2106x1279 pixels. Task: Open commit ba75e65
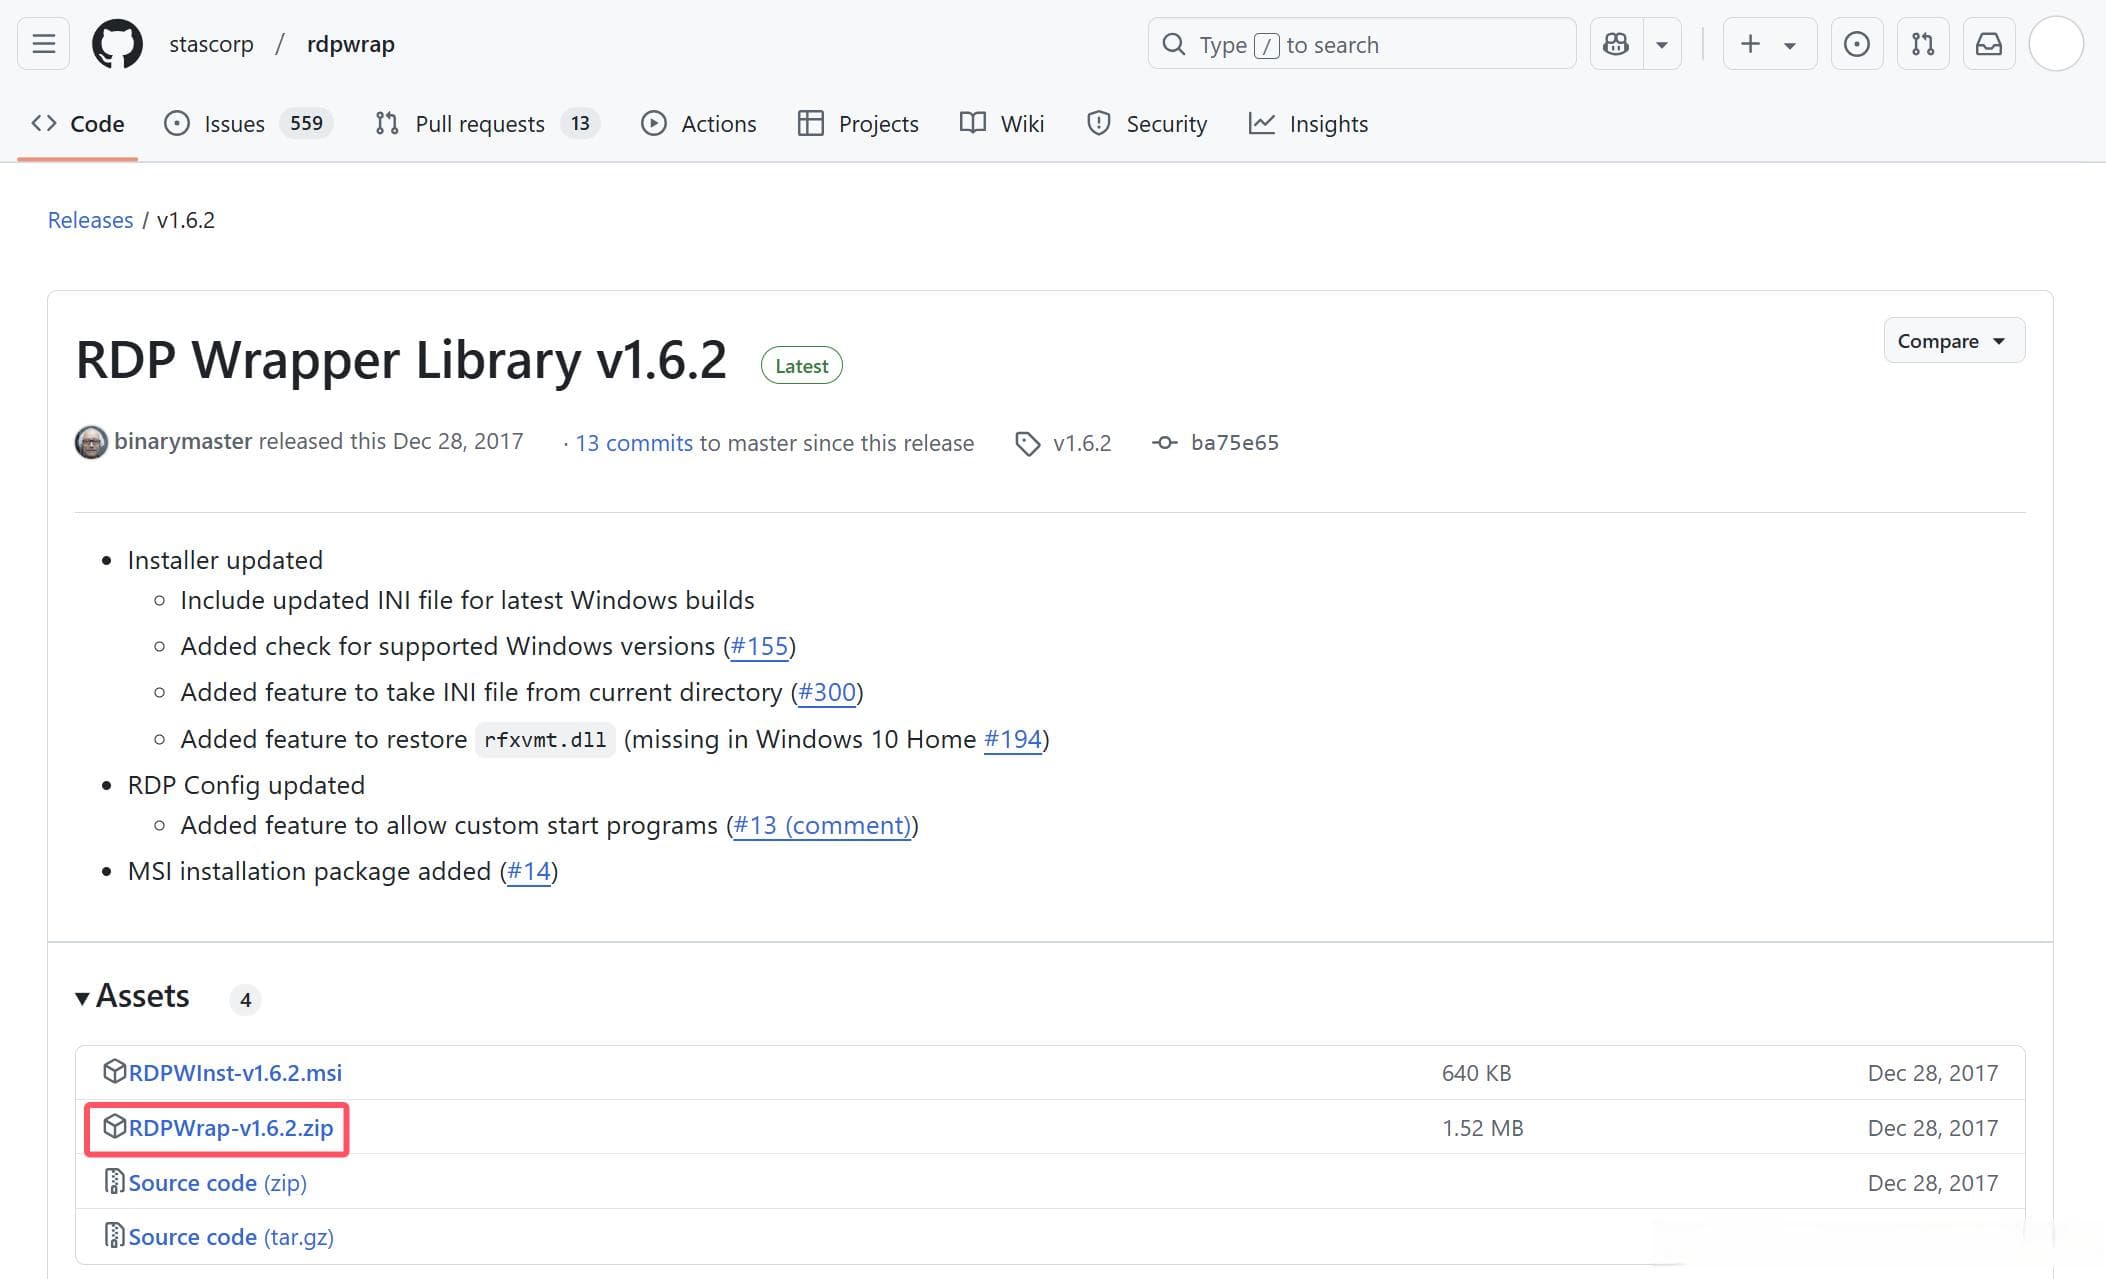coord(1235,443)
